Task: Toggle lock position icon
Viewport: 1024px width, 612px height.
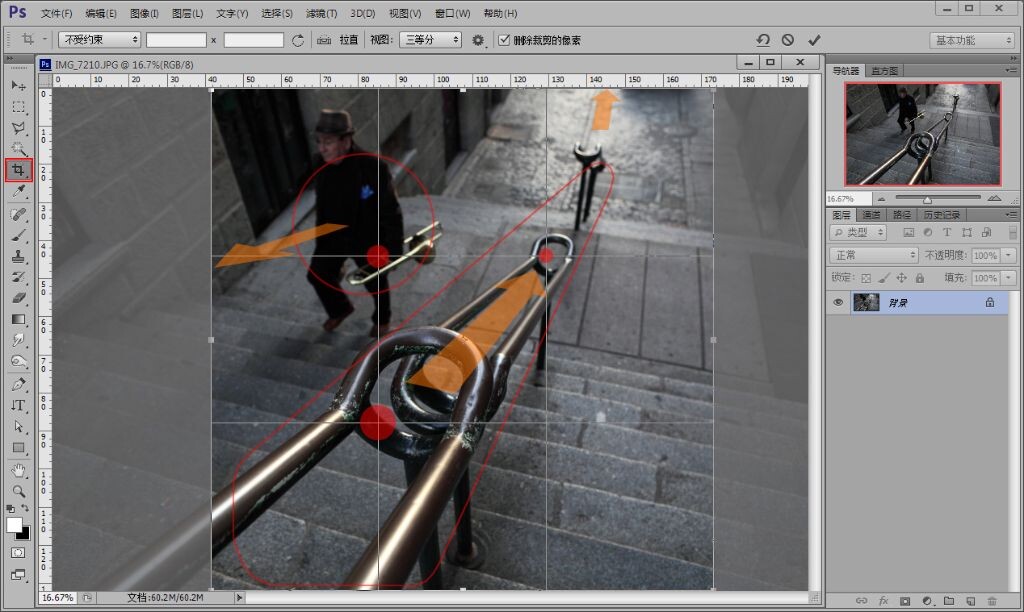Action: tap(901, 278)
